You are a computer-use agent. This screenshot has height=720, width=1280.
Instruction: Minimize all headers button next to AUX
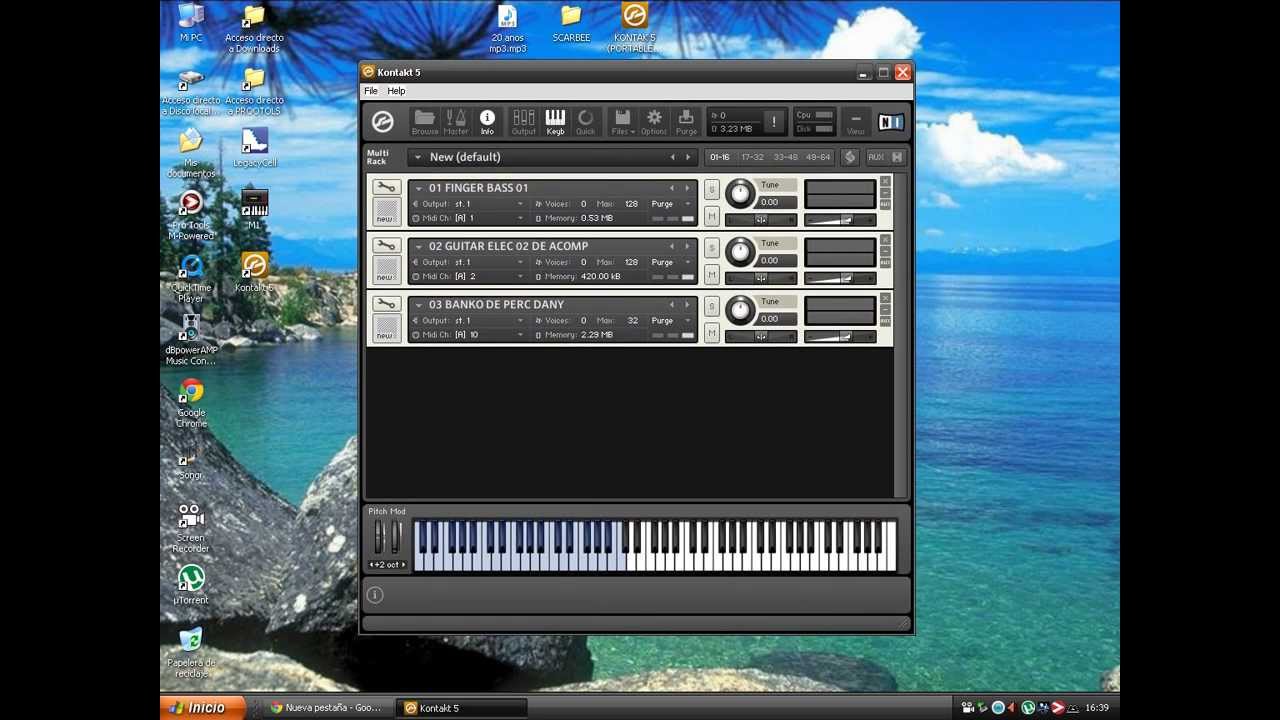point(897,157)
